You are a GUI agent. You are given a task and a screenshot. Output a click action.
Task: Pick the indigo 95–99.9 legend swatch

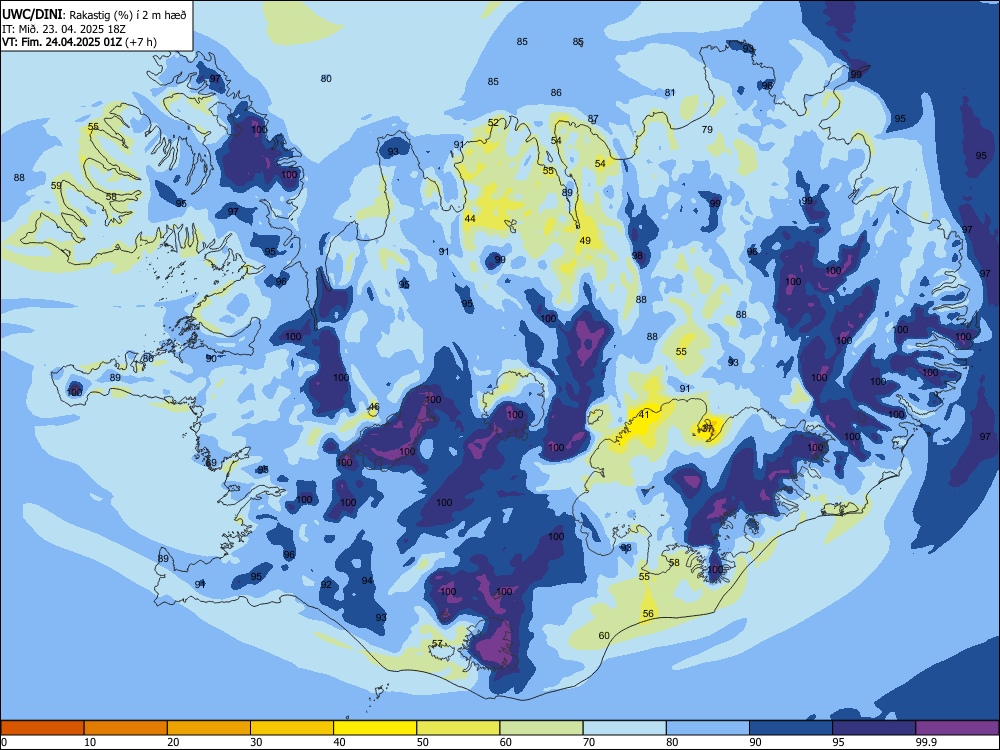(x=874, y=728)
